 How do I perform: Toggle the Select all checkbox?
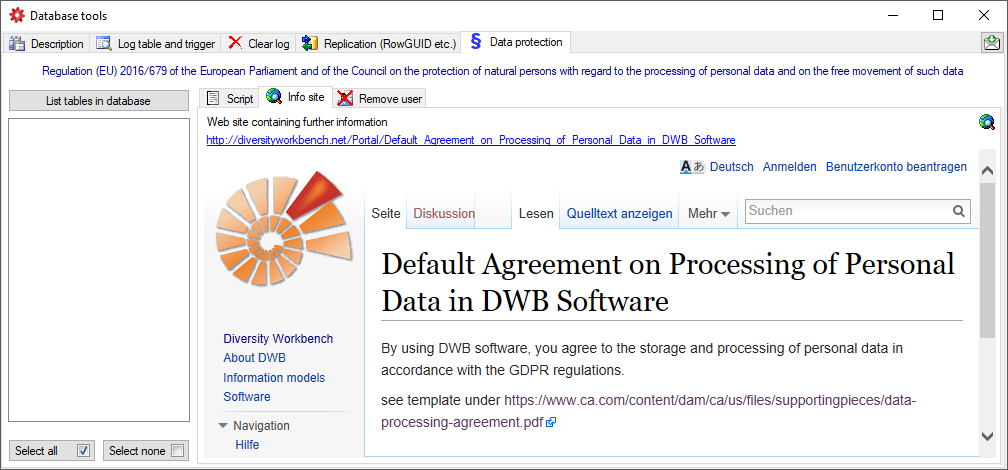(x=82, y=451)
